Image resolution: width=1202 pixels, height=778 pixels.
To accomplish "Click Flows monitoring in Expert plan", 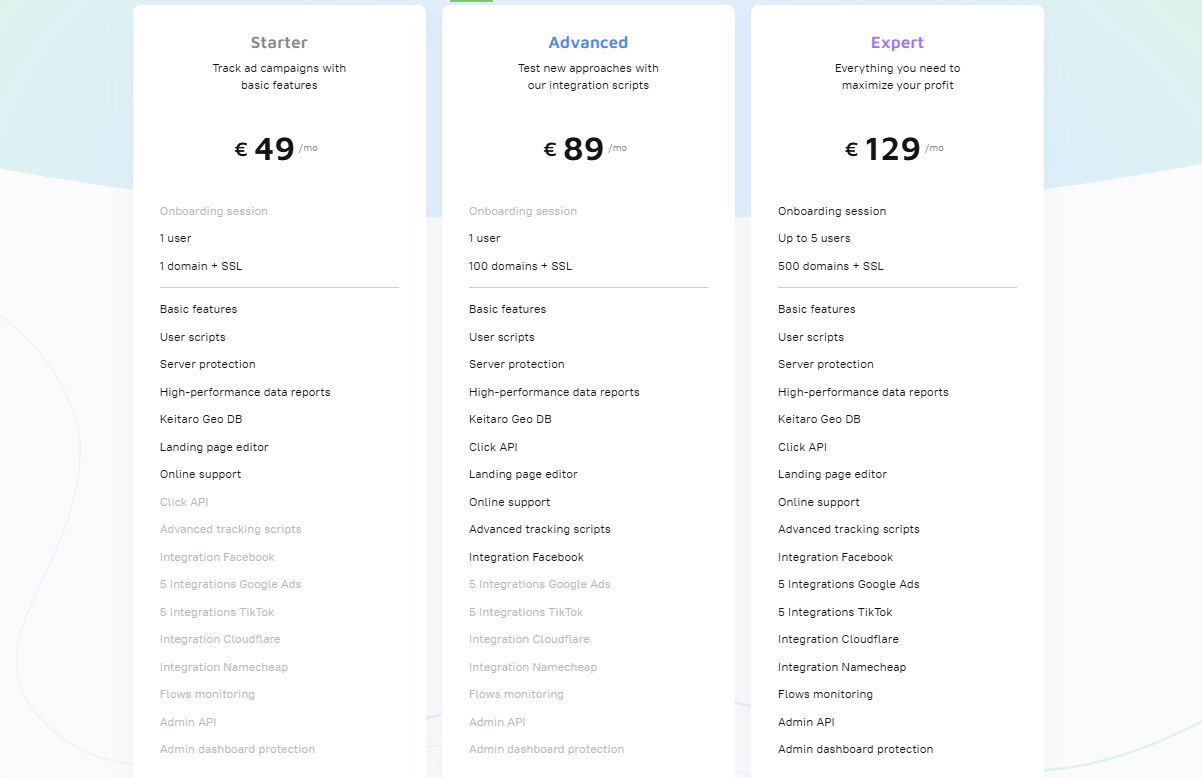I will pyautogui.click(x=825, y=694).
